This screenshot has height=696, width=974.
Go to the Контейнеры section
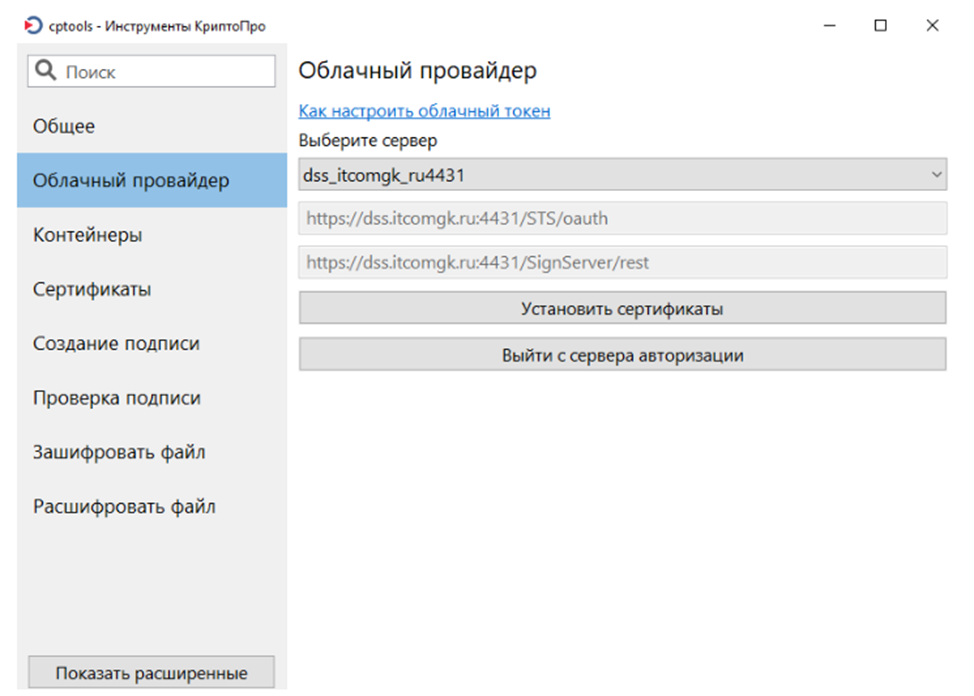tap(87, 235)
